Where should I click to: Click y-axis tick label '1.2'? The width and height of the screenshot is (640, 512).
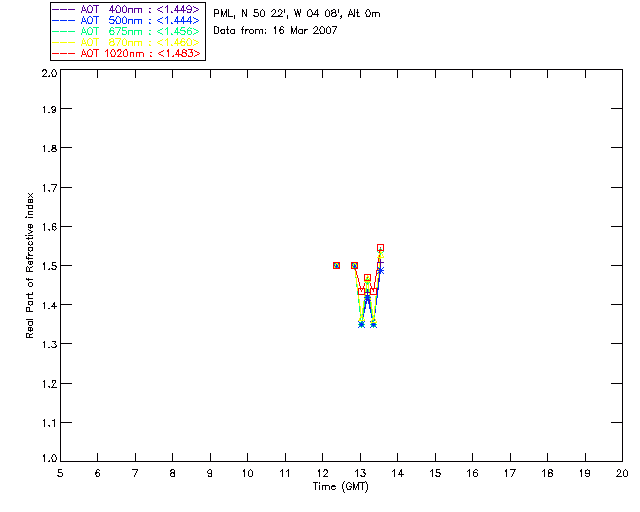(x=49, y=384)
